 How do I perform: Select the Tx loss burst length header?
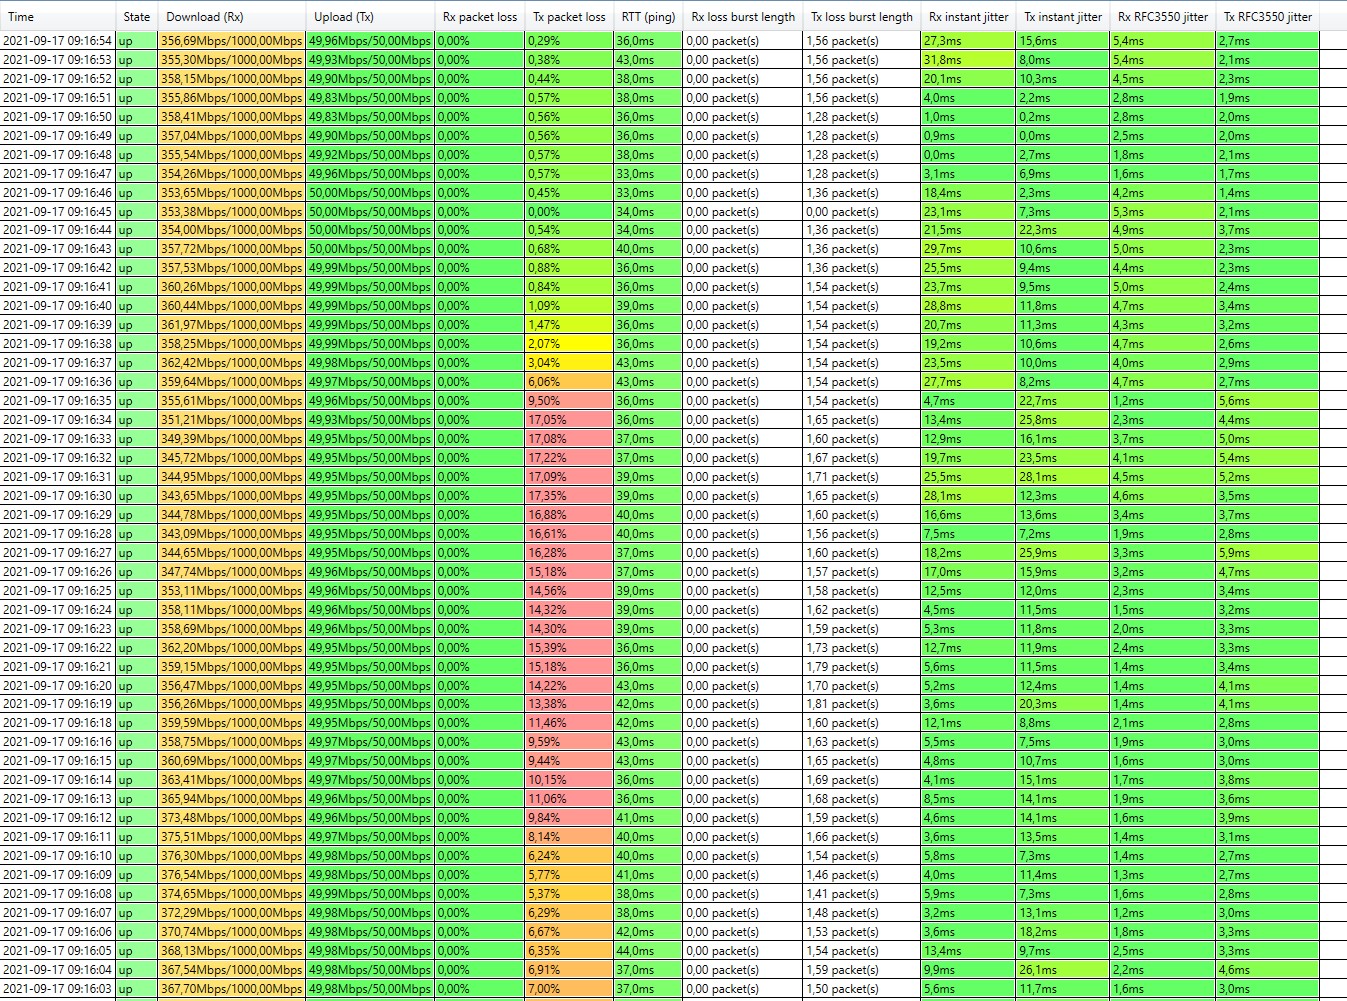click(862, 17)
